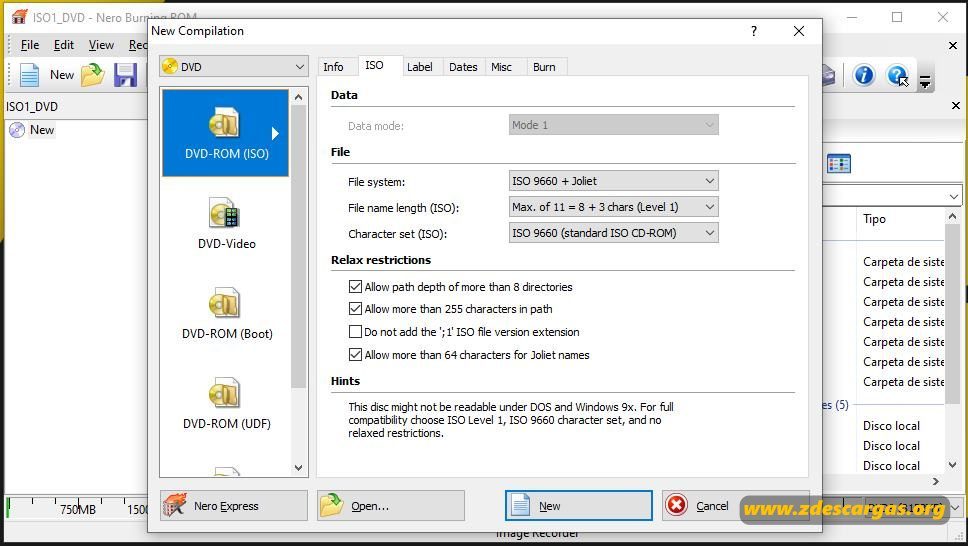Click the New button in dialog
The width and height of the screenshot is (968, 546).
coord(578,506)
